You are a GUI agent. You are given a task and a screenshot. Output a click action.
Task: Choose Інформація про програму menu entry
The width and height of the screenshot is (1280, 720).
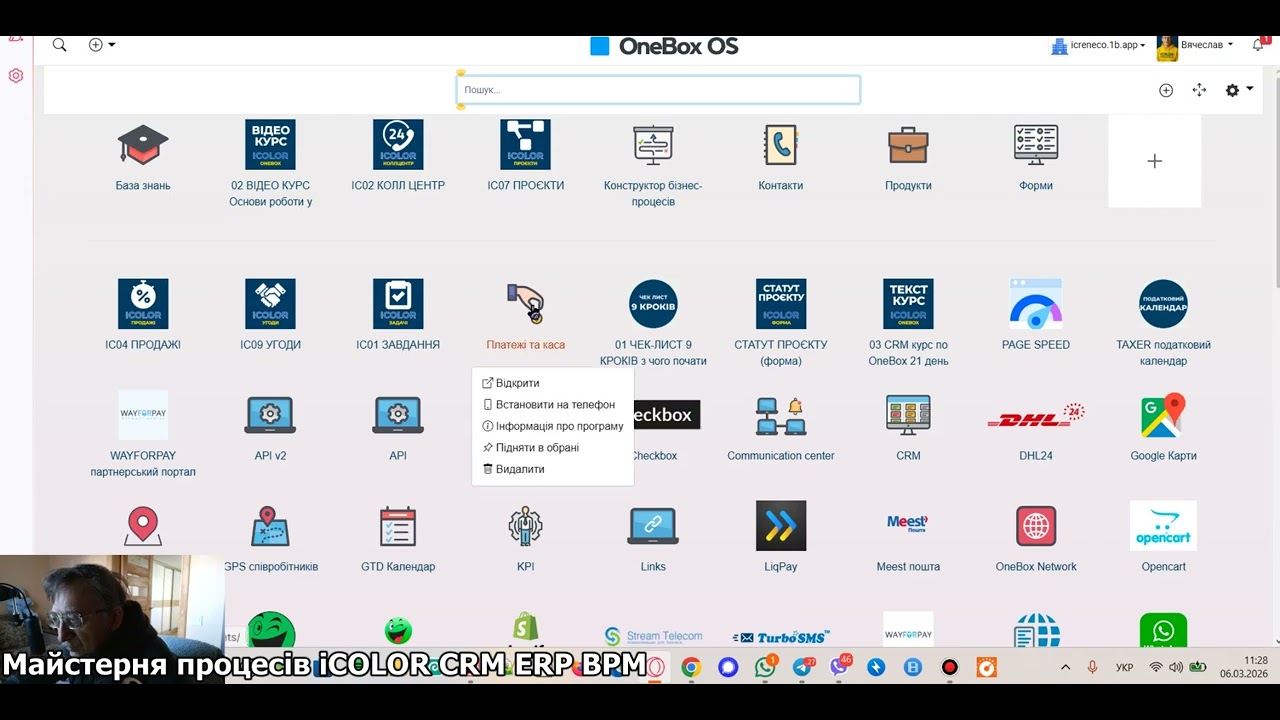553,426
